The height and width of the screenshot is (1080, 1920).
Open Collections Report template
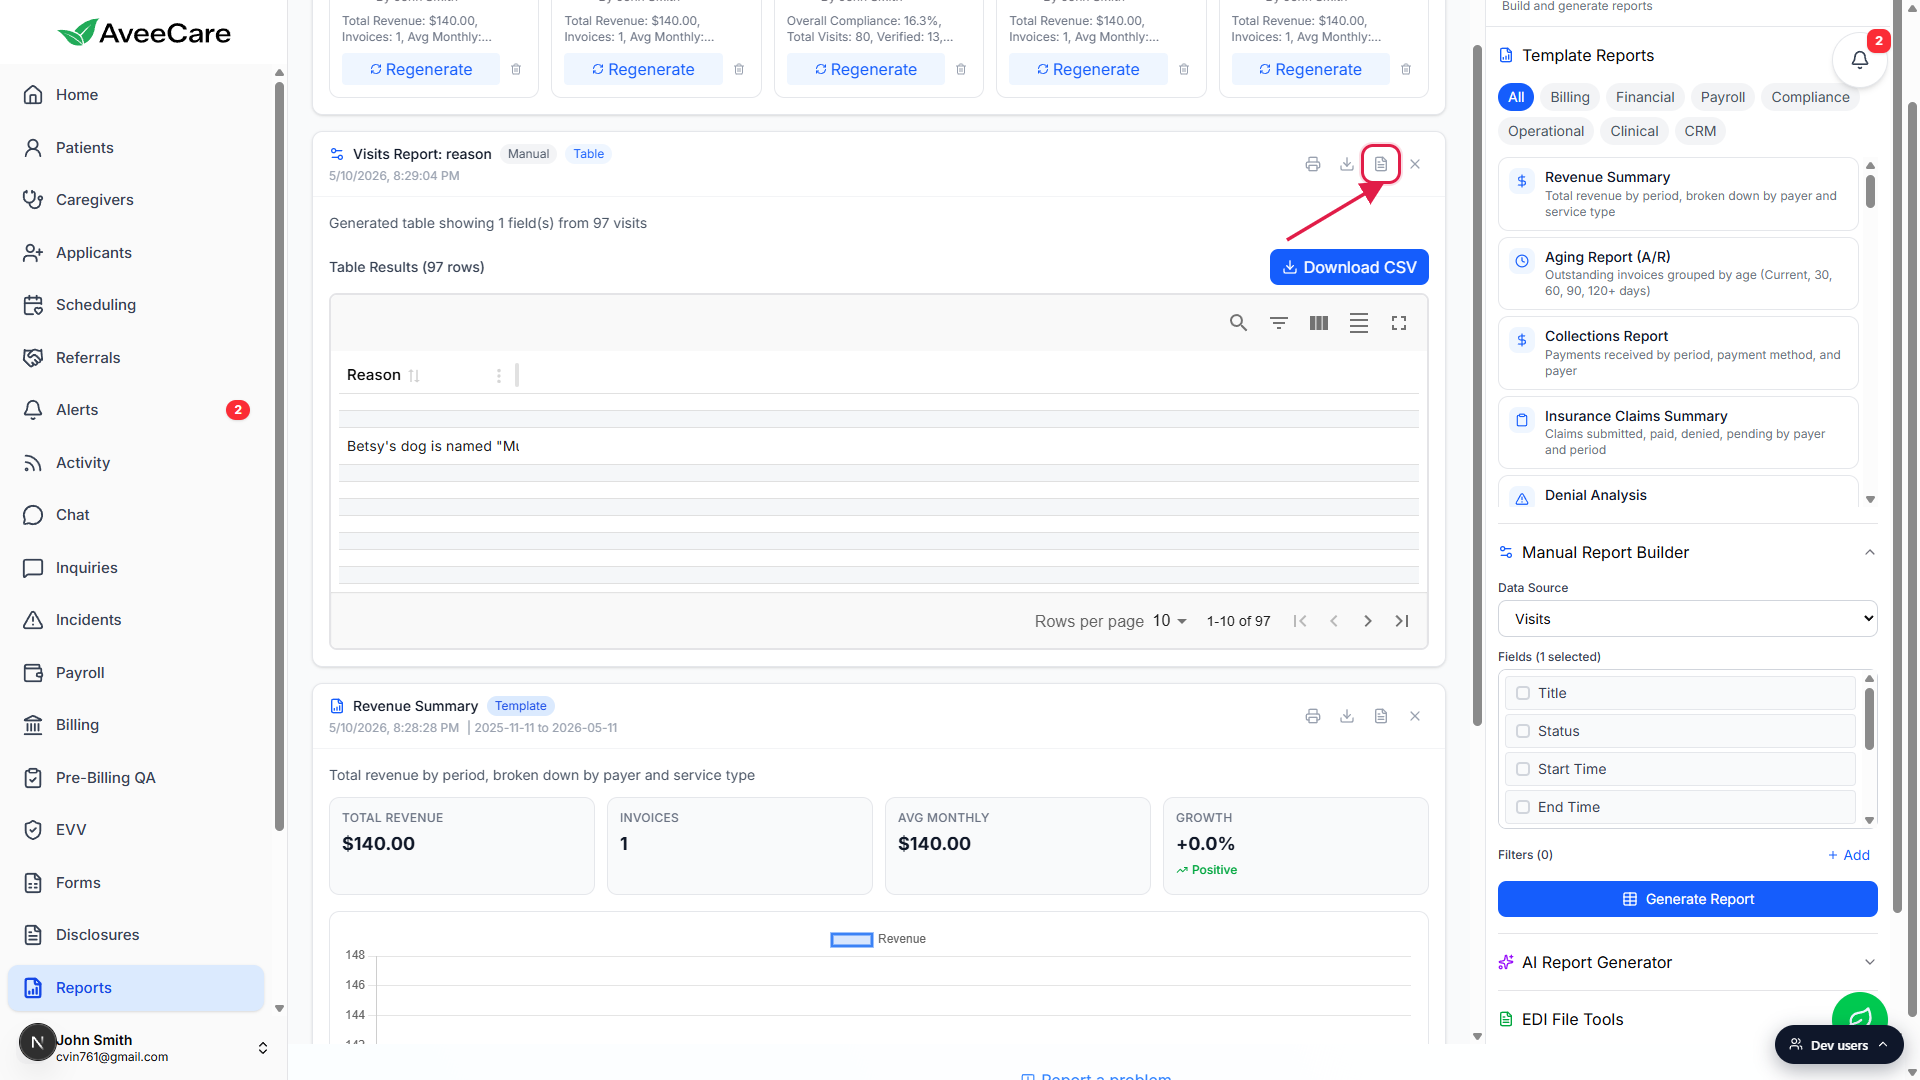[x=1678, y=353]
